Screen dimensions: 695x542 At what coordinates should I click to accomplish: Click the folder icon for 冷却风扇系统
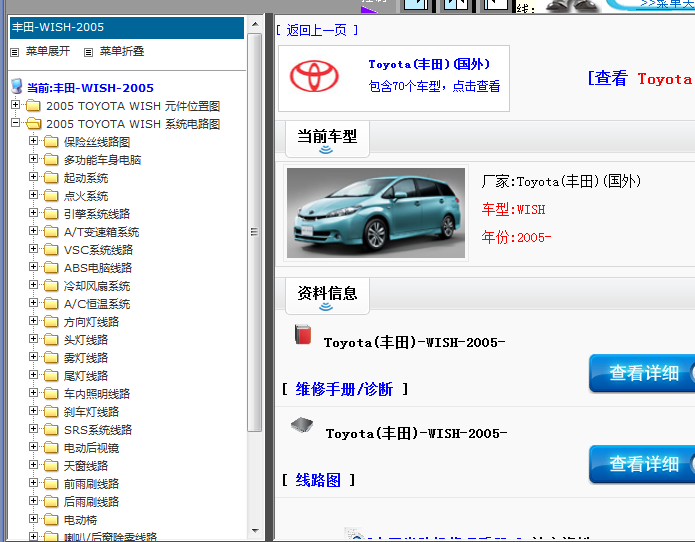pyautogui.click(x=51, y=285)
